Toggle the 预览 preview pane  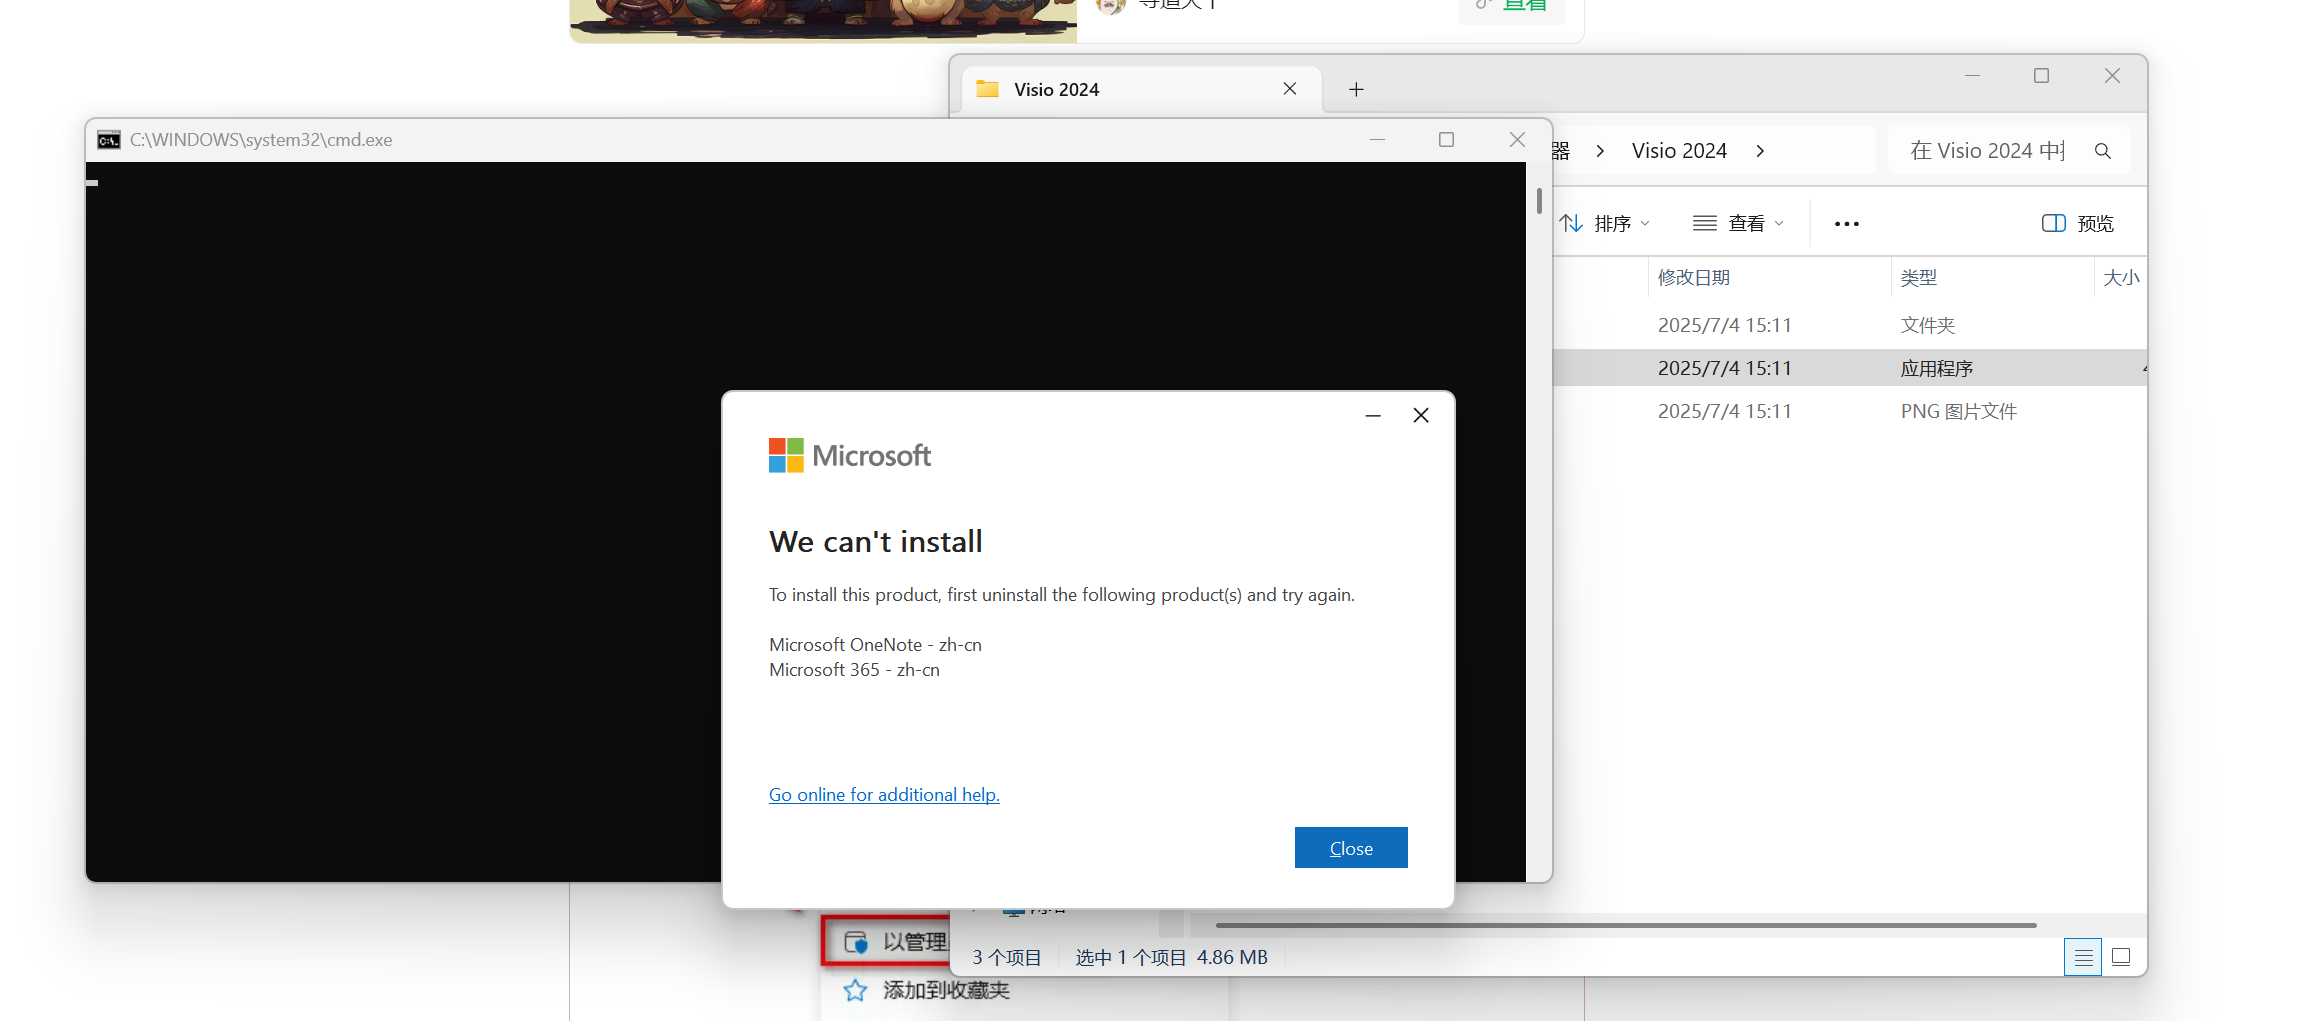coord(2078,224)
